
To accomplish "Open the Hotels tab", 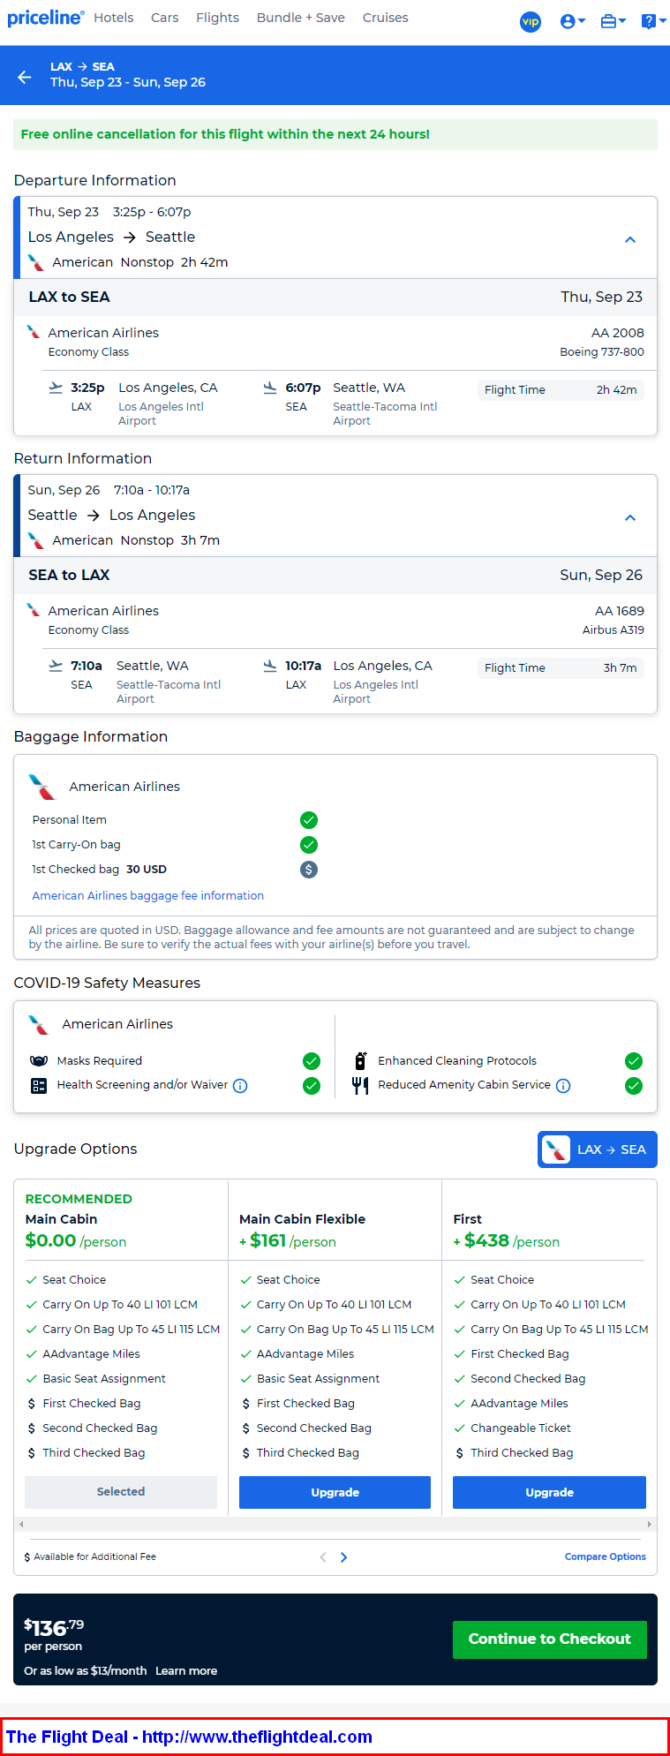I will point(114,18).
